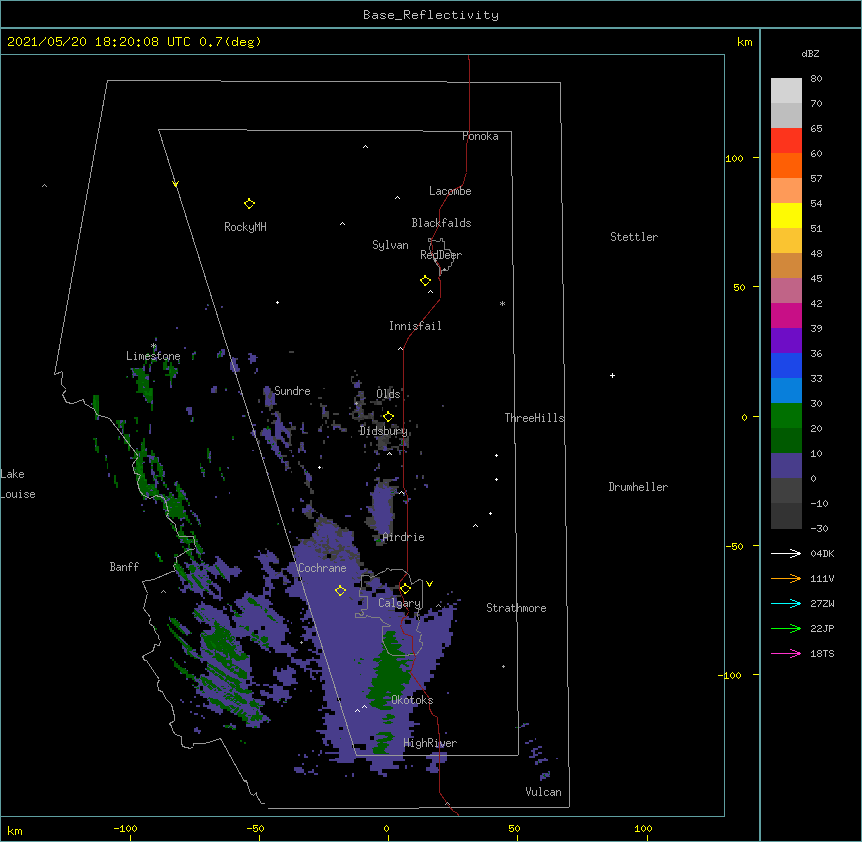
Task: Click the red 65 dBZ color swatch
Action: [786, 140]
